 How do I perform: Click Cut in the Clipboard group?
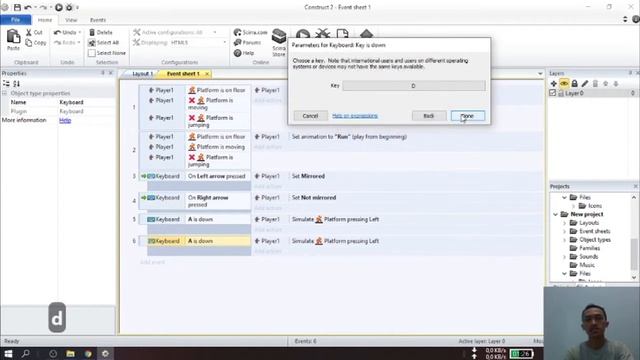34,32
